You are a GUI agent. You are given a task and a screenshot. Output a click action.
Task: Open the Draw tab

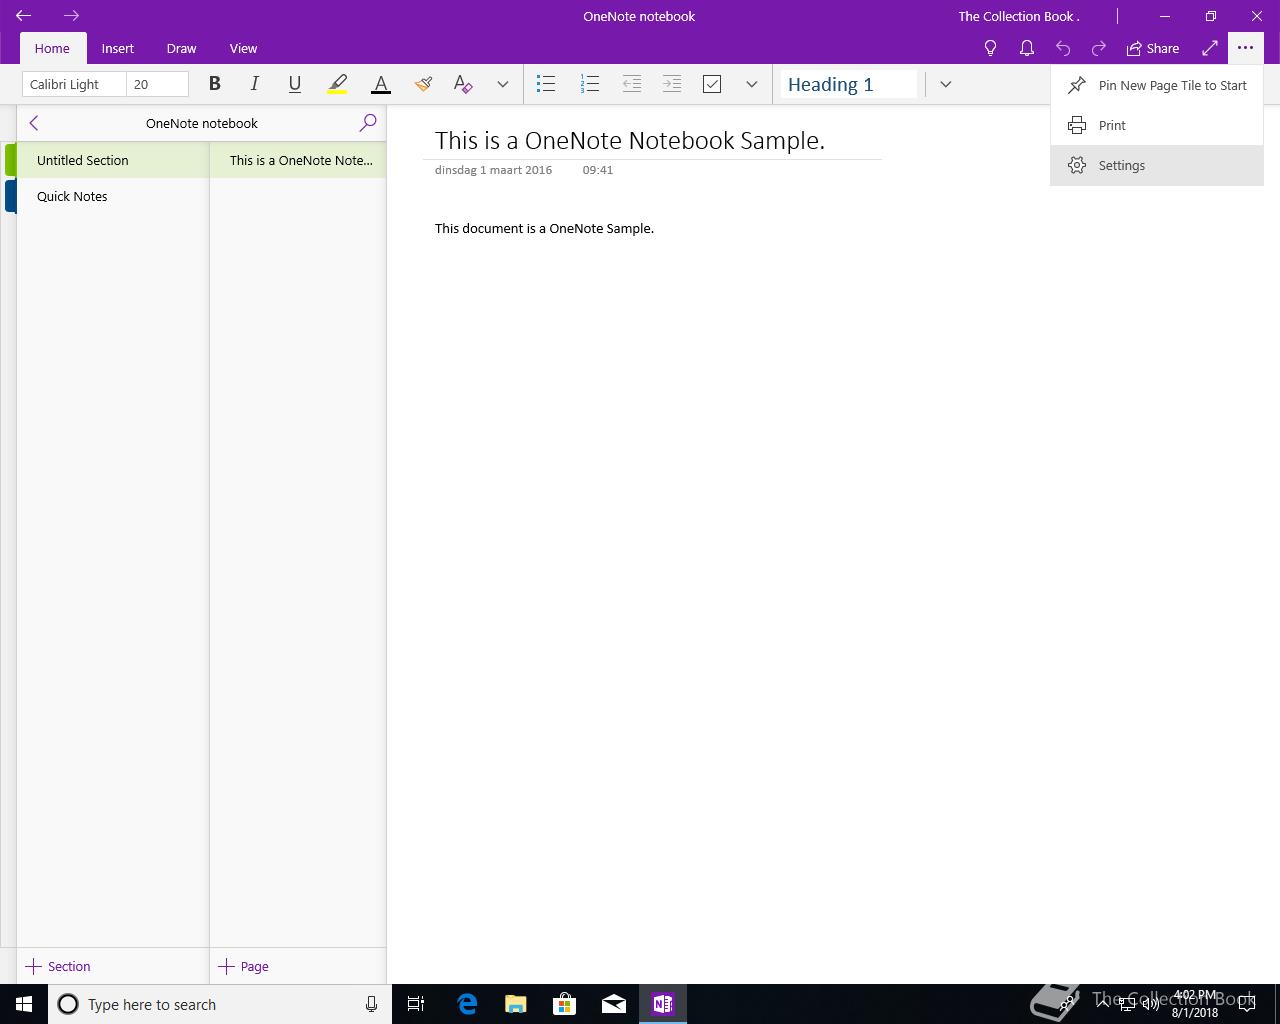click(181, 48)
